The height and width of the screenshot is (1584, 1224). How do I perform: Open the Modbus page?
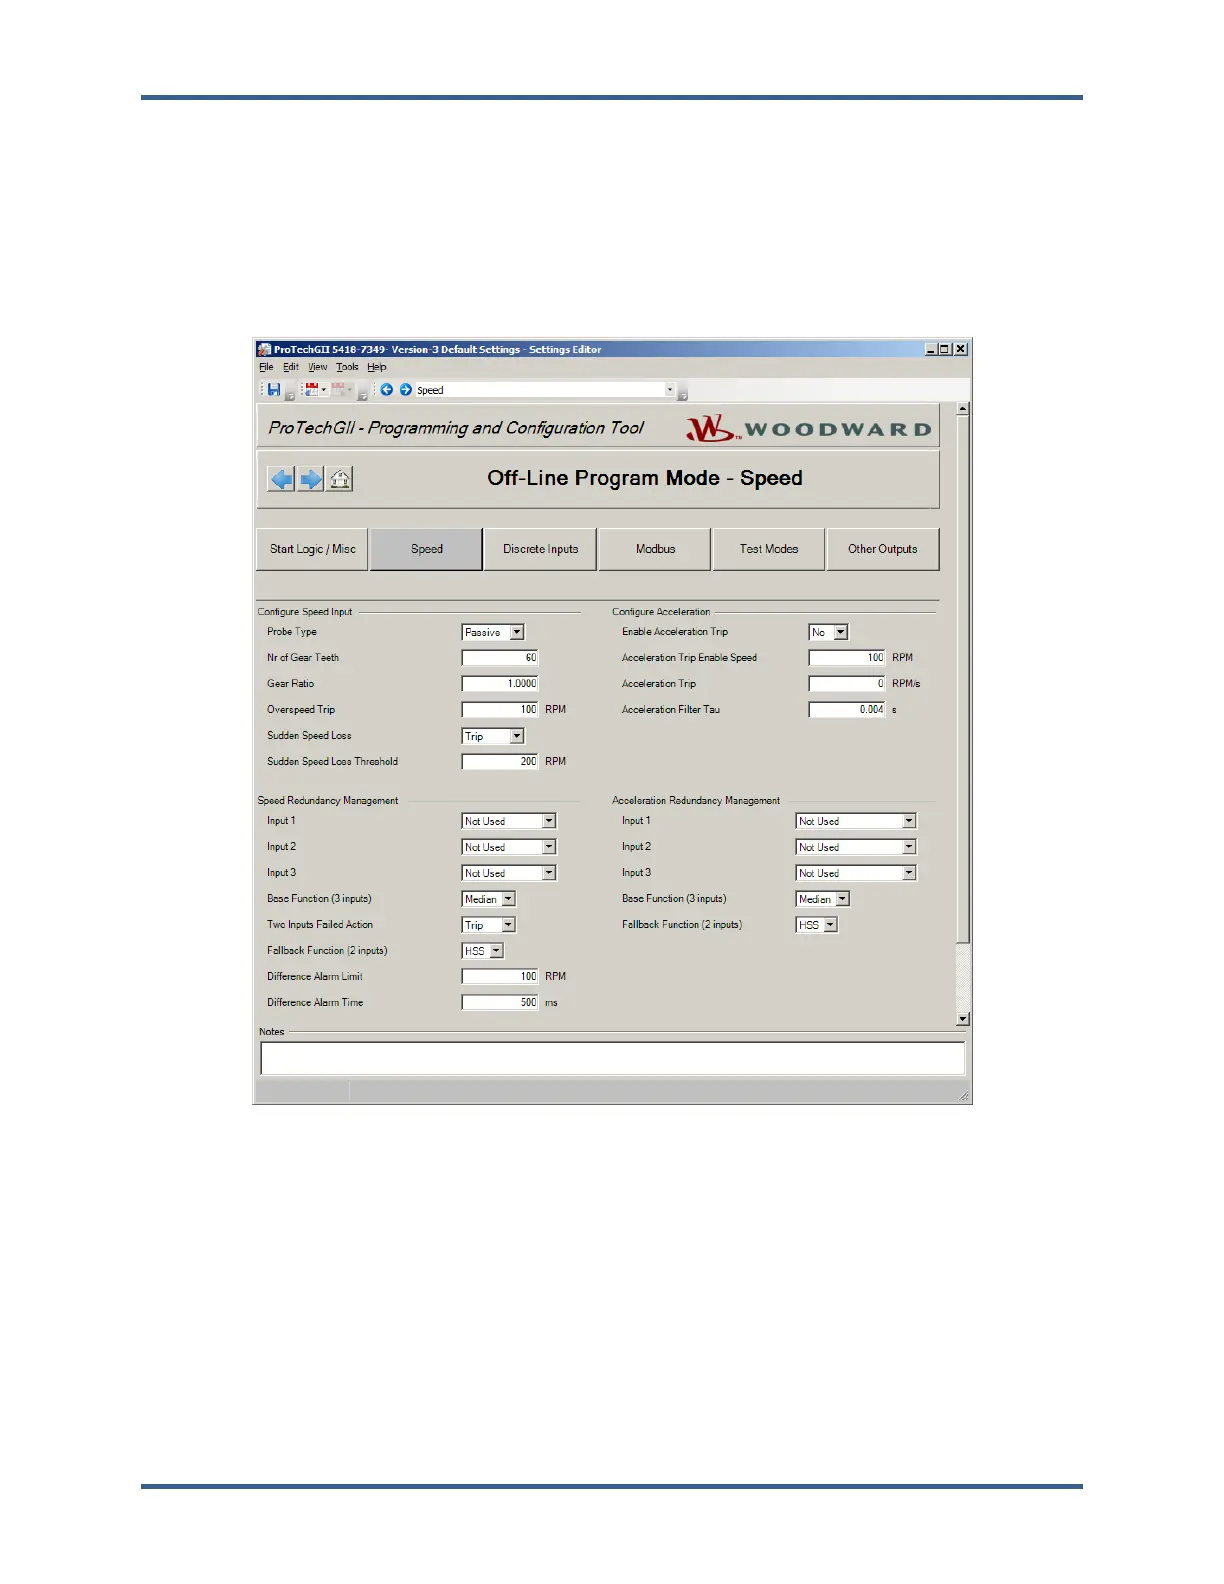pos(655,549)
